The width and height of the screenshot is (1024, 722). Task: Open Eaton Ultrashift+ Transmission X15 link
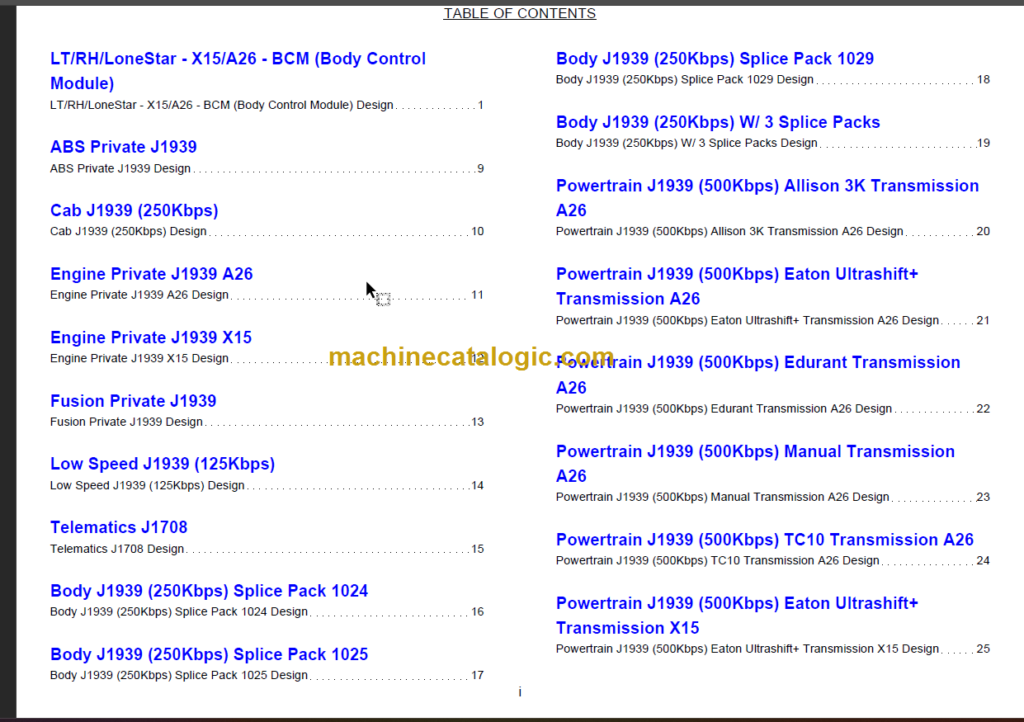coord(737,603)
